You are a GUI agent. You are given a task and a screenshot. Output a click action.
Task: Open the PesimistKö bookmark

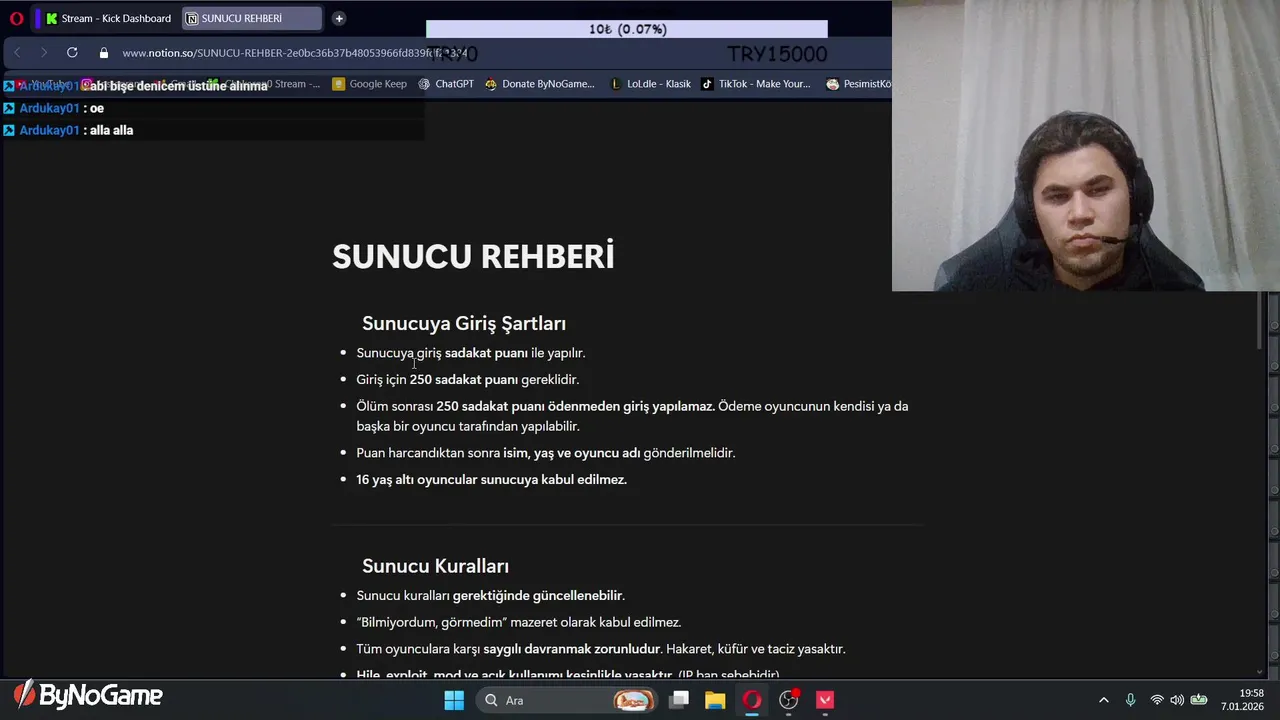coord(858,84)
